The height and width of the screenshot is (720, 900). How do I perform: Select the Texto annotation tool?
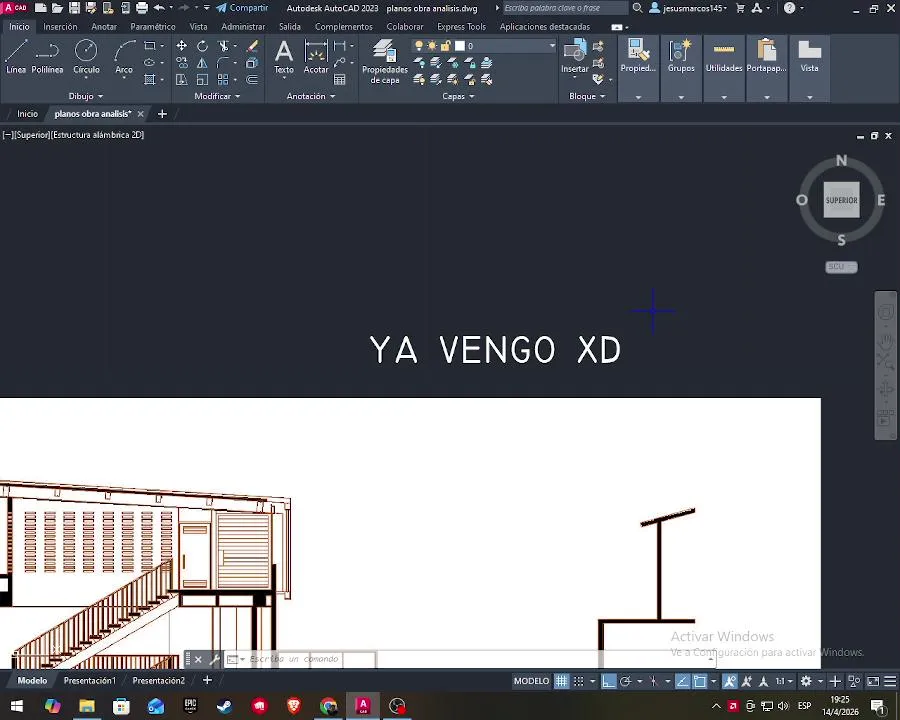pos(284,56)
